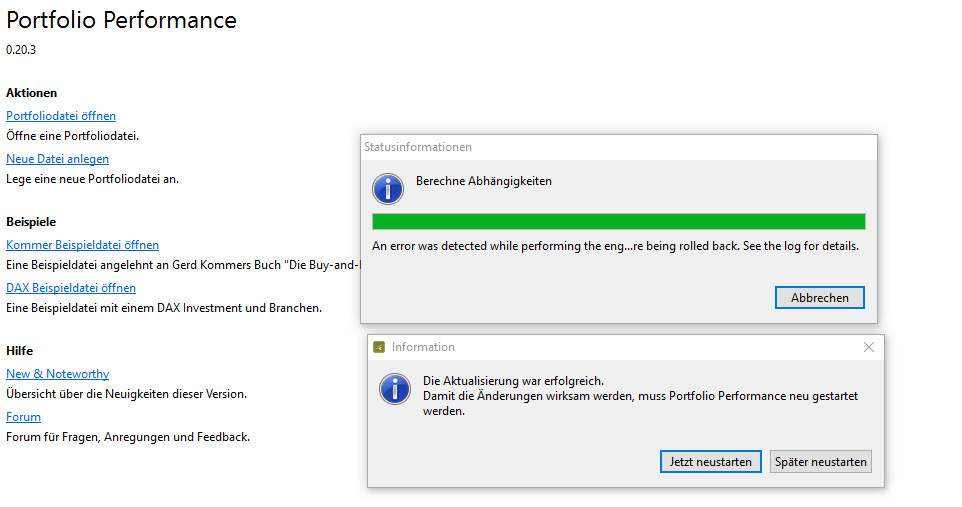Click the info icon in Statusinformationen dialog
The image size is (962, 507).
388,188
